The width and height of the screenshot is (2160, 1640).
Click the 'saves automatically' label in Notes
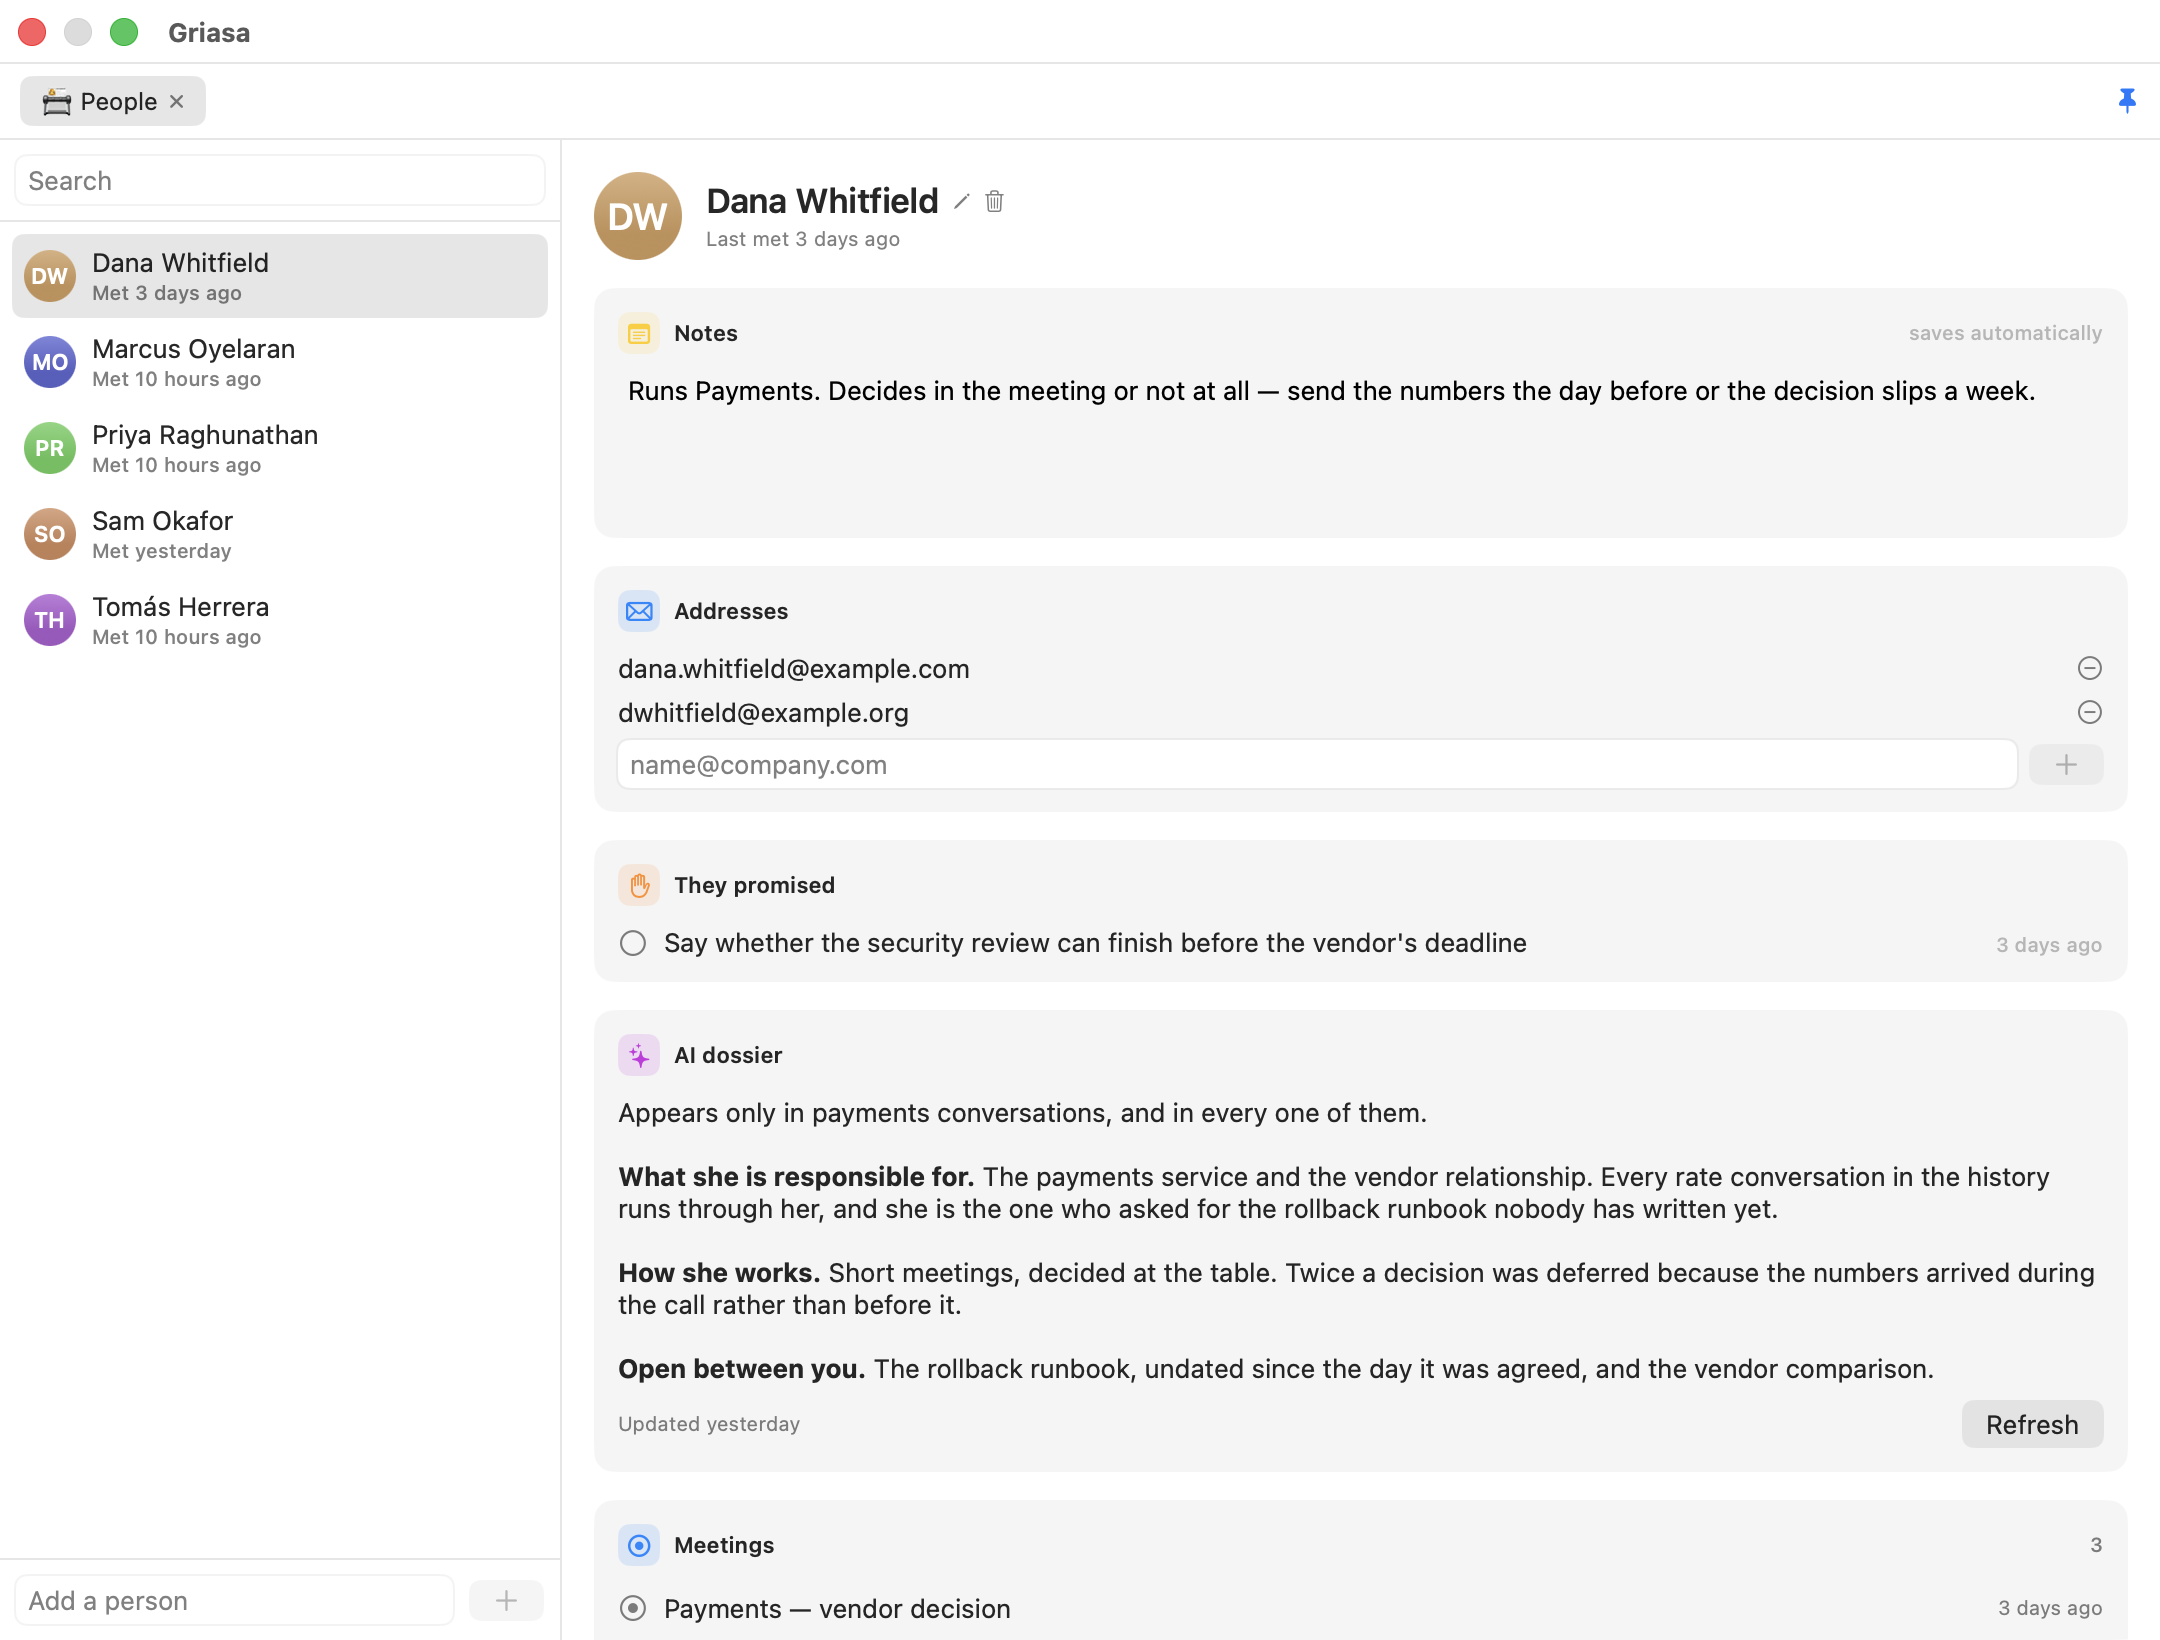2005,333
